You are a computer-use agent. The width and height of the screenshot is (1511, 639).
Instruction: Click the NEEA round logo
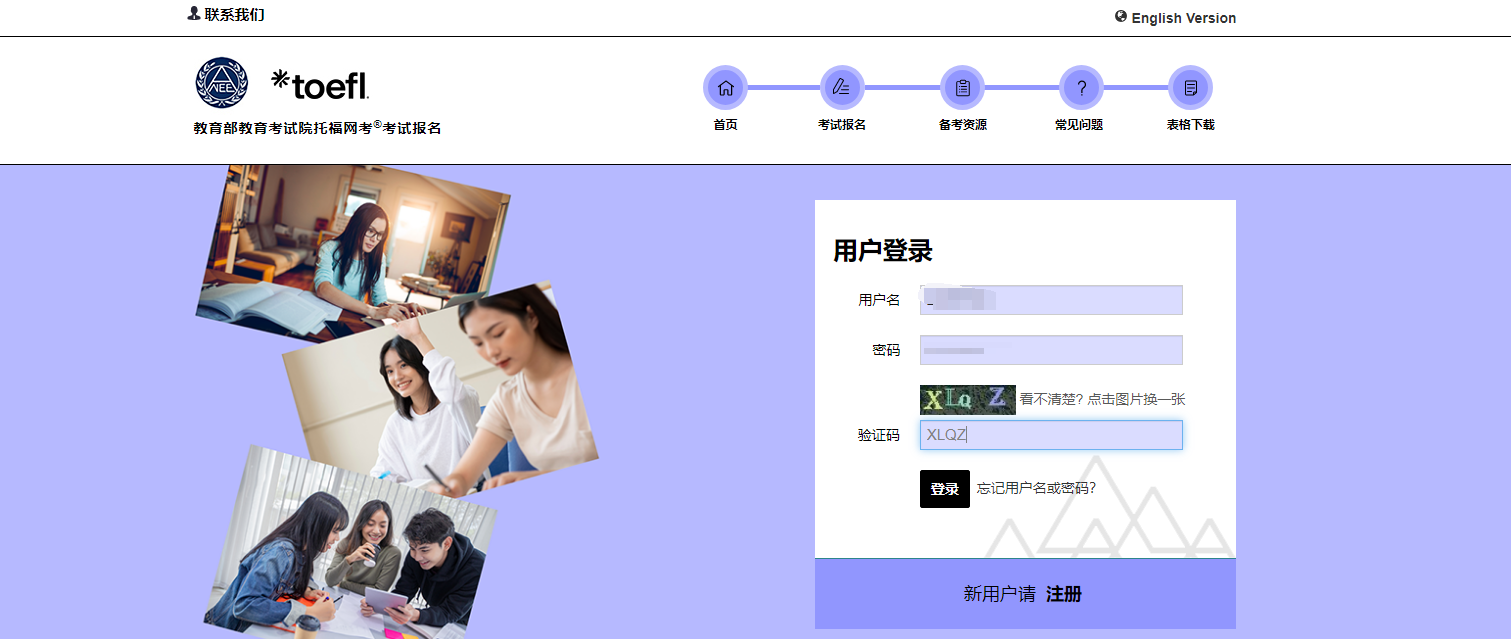tap(221, 83)
